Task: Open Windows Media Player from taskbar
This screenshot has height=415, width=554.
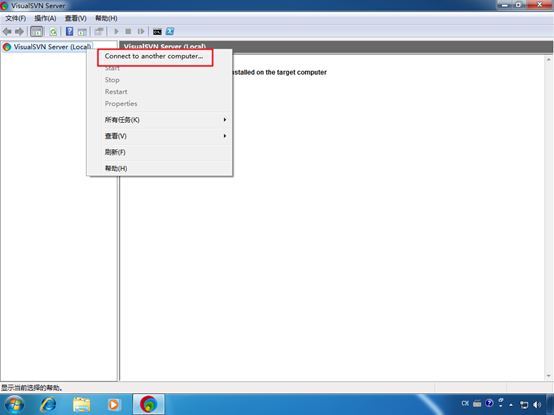Action: tap(114, 404)
